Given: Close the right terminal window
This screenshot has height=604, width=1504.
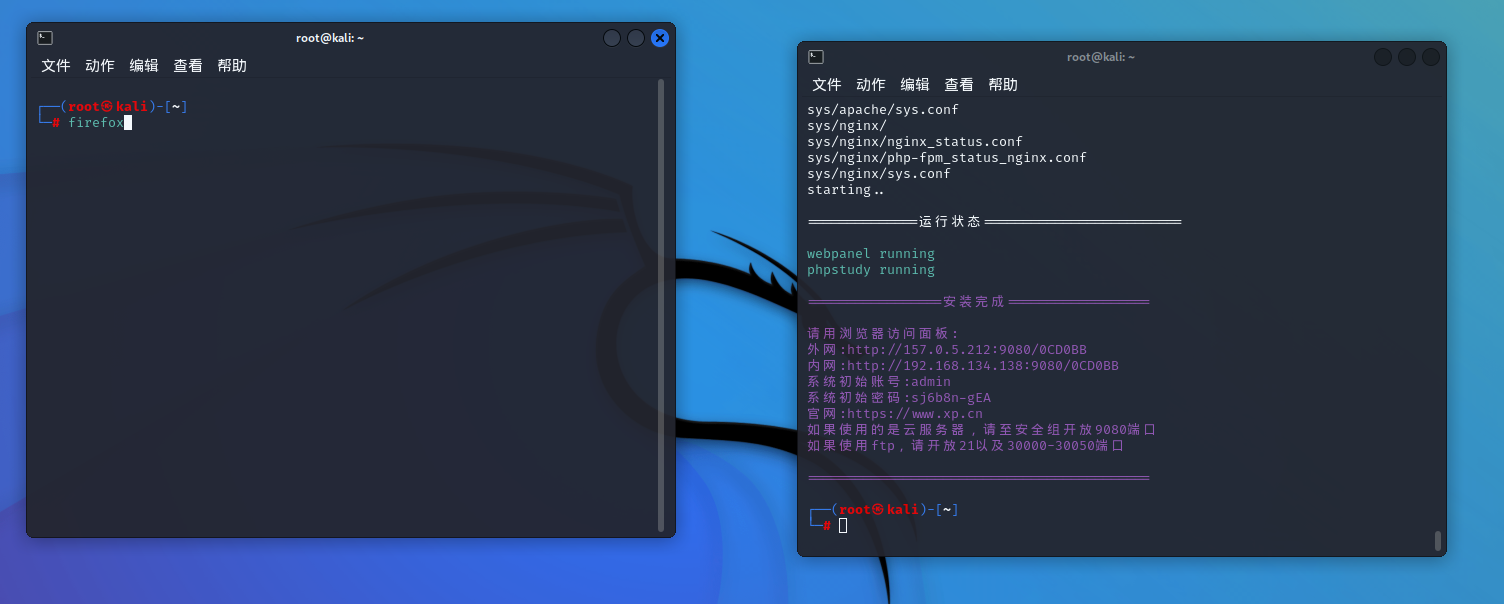Looking at the screenshot, I should click(x=1431, y=57).
